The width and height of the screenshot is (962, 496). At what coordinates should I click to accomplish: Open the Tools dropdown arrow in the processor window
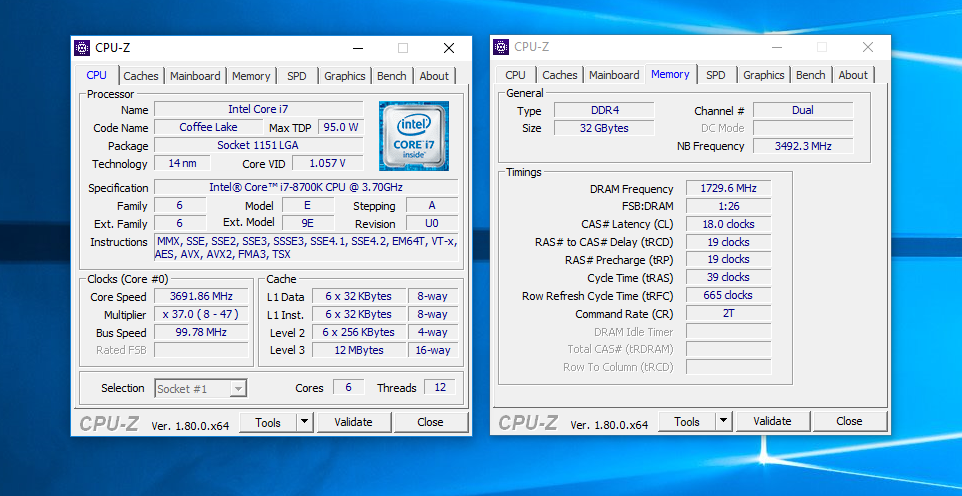tap(305, 422)
